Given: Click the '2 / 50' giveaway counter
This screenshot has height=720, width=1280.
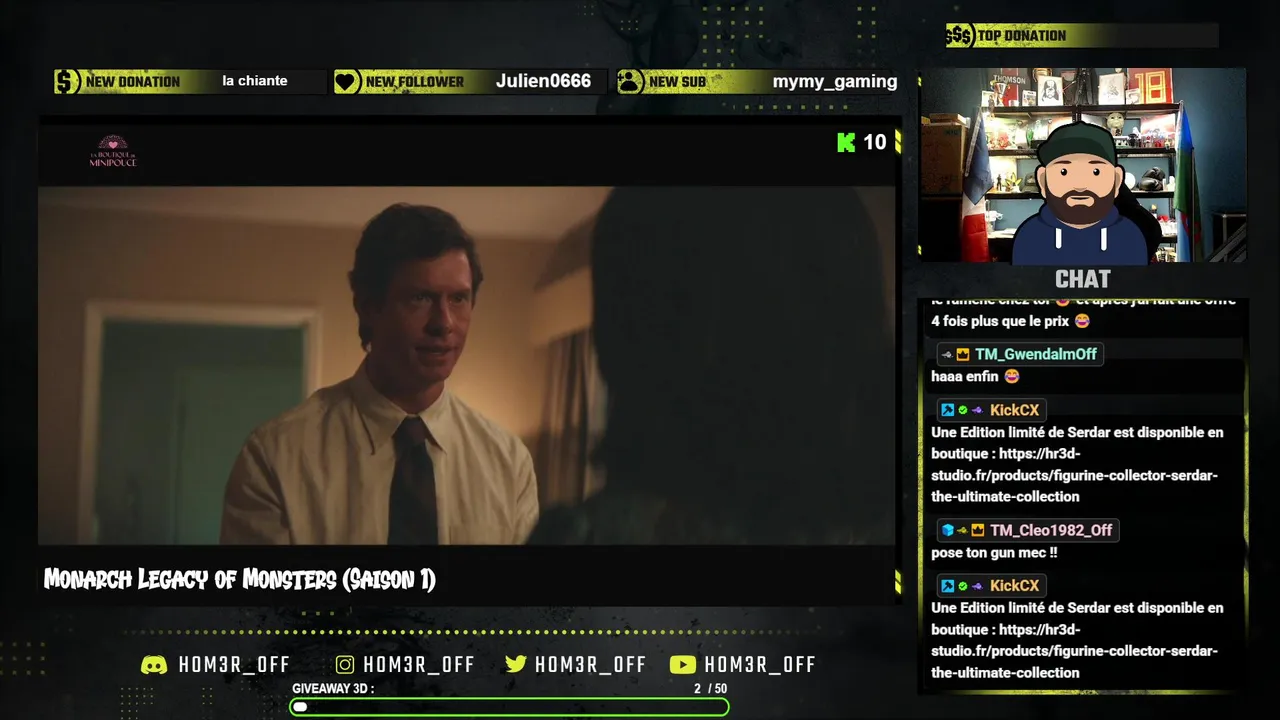Looking at the screenshot, I should pos(711,689).
